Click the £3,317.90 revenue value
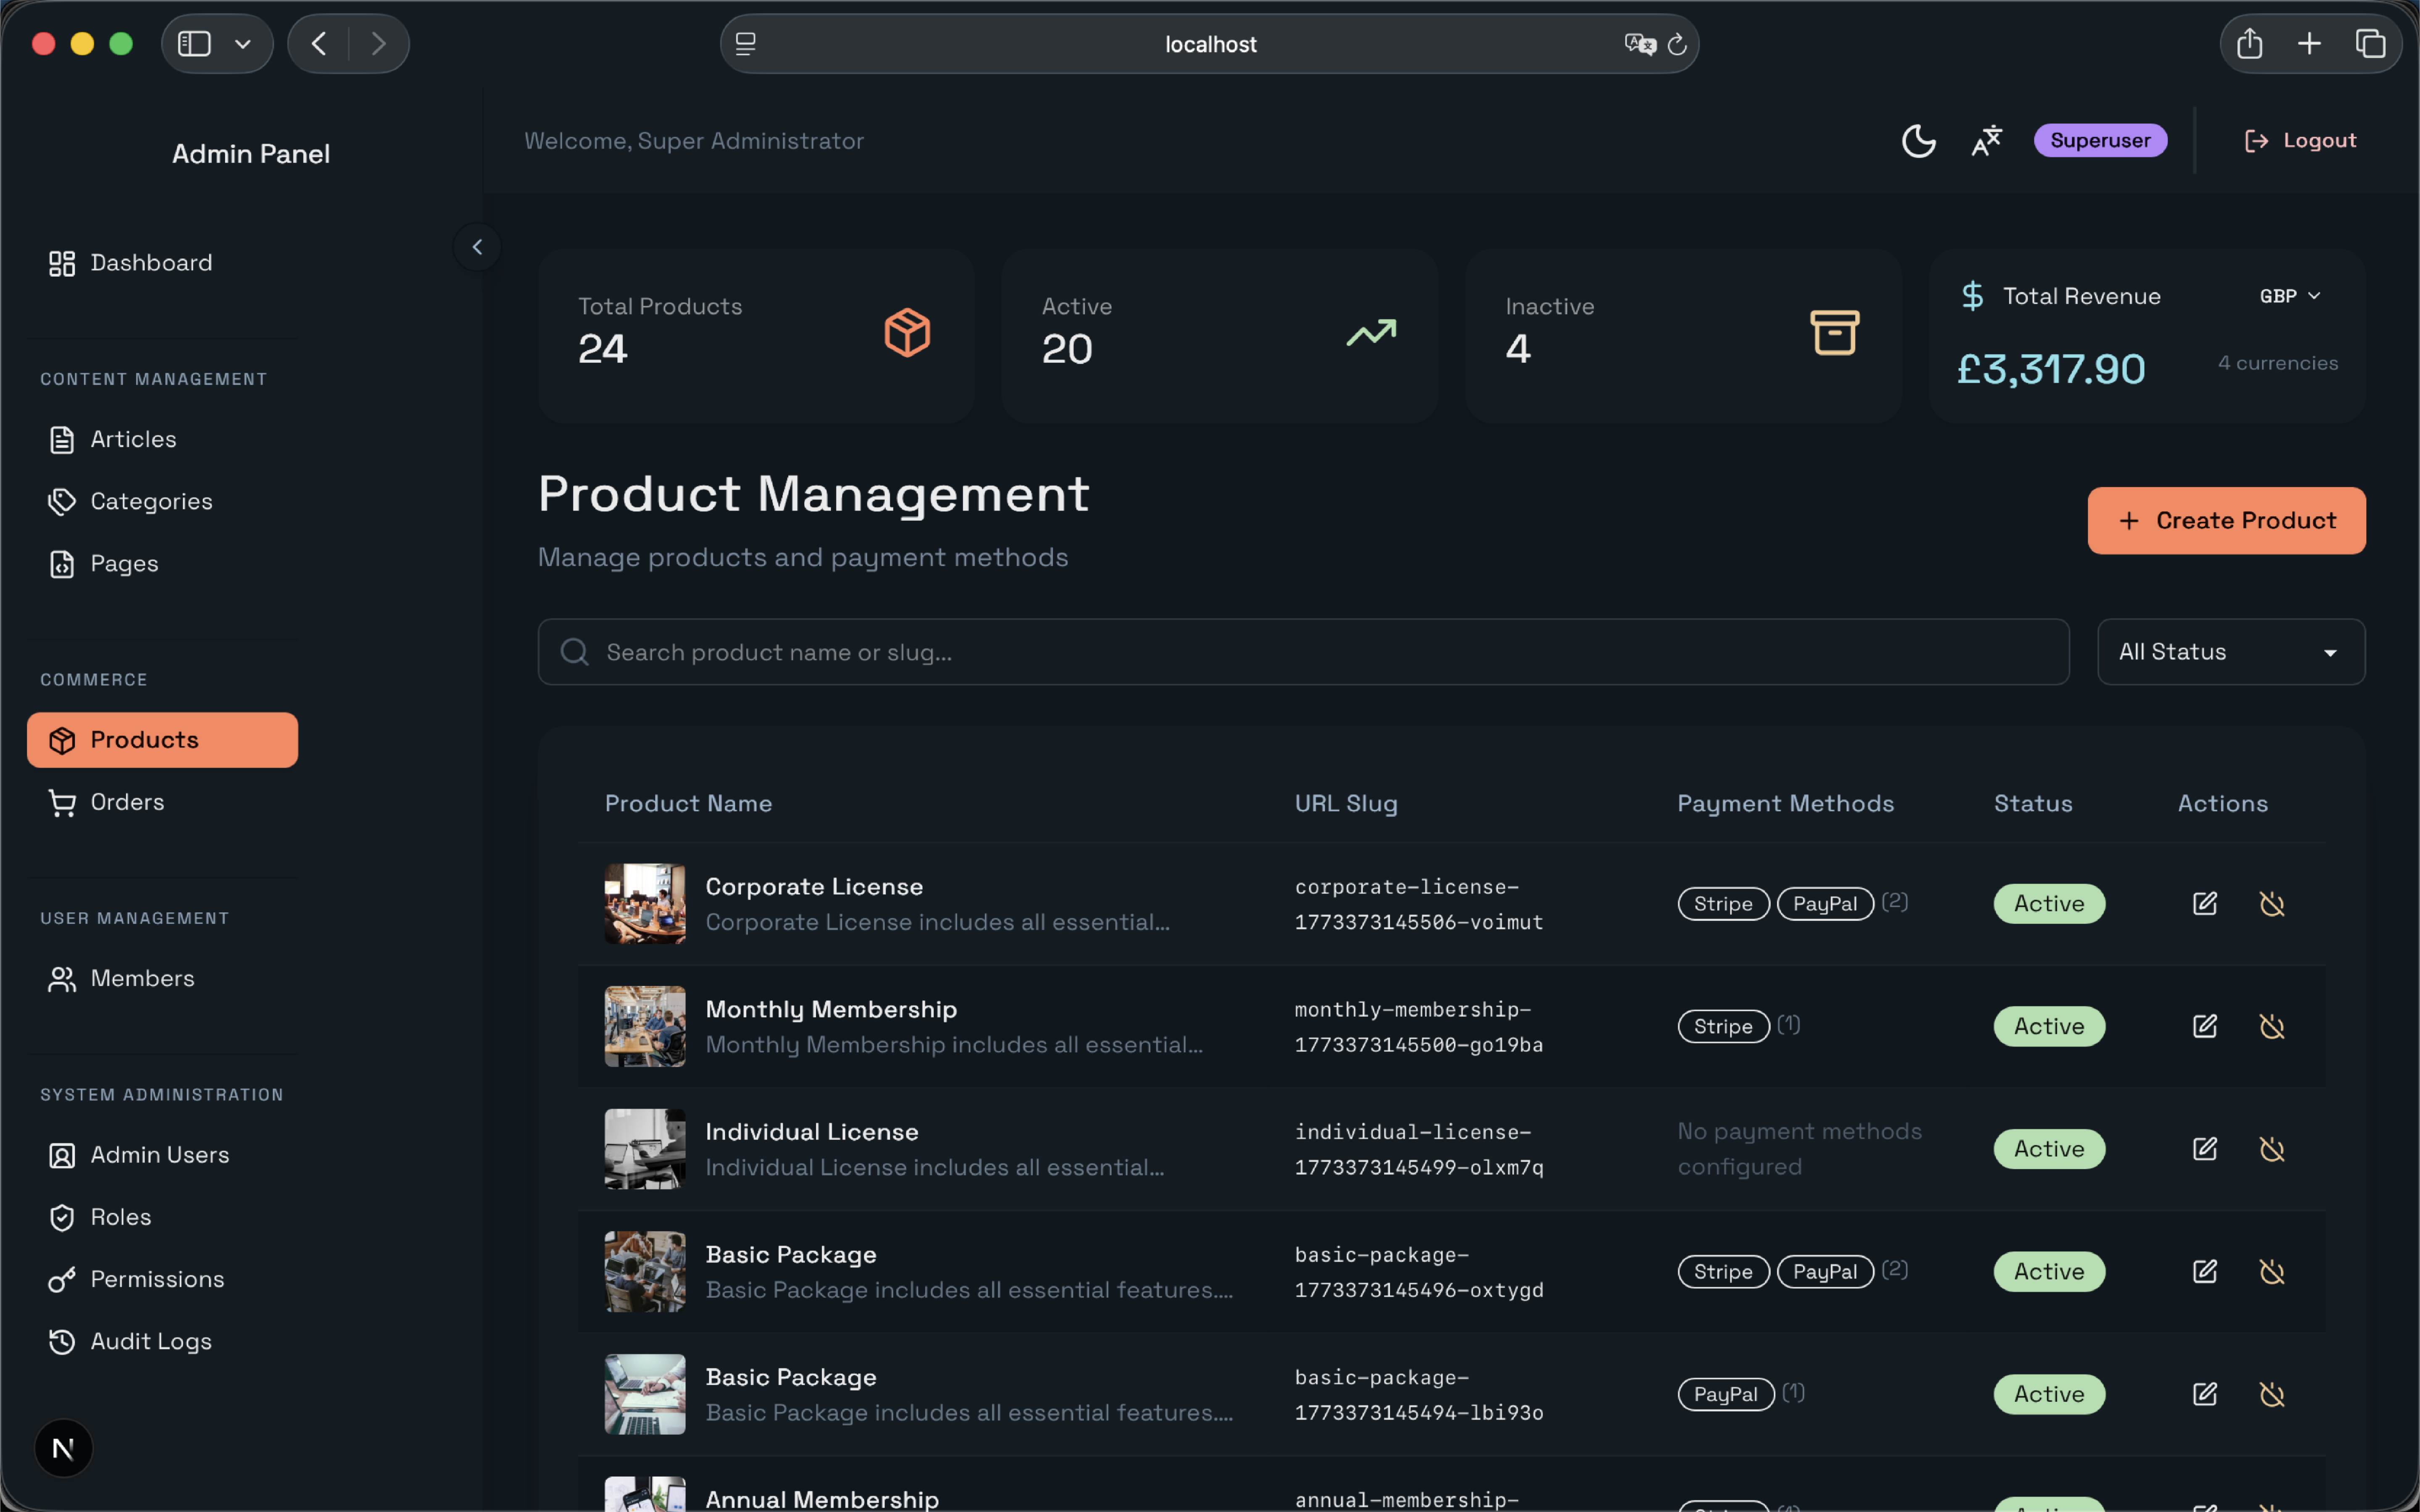2420x1512 pixels. (x=2051, y=369)
